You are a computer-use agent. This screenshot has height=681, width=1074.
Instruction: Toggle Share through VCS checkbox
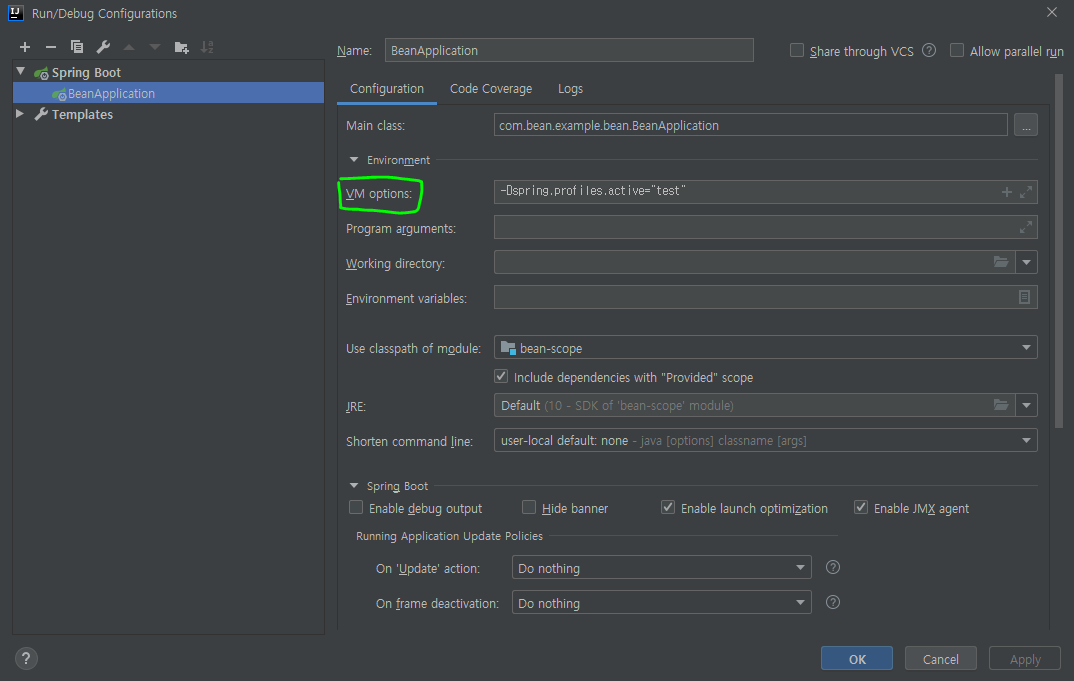[x=797, y=51]
